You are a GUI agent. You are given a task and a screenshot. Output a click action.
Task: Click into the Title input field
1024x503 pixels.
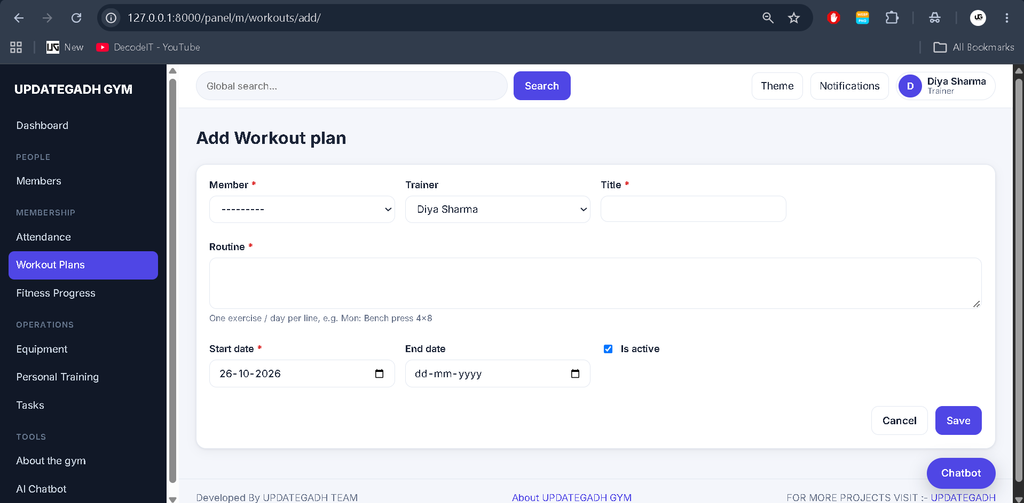pyautogui.click(x=694, y=209)
